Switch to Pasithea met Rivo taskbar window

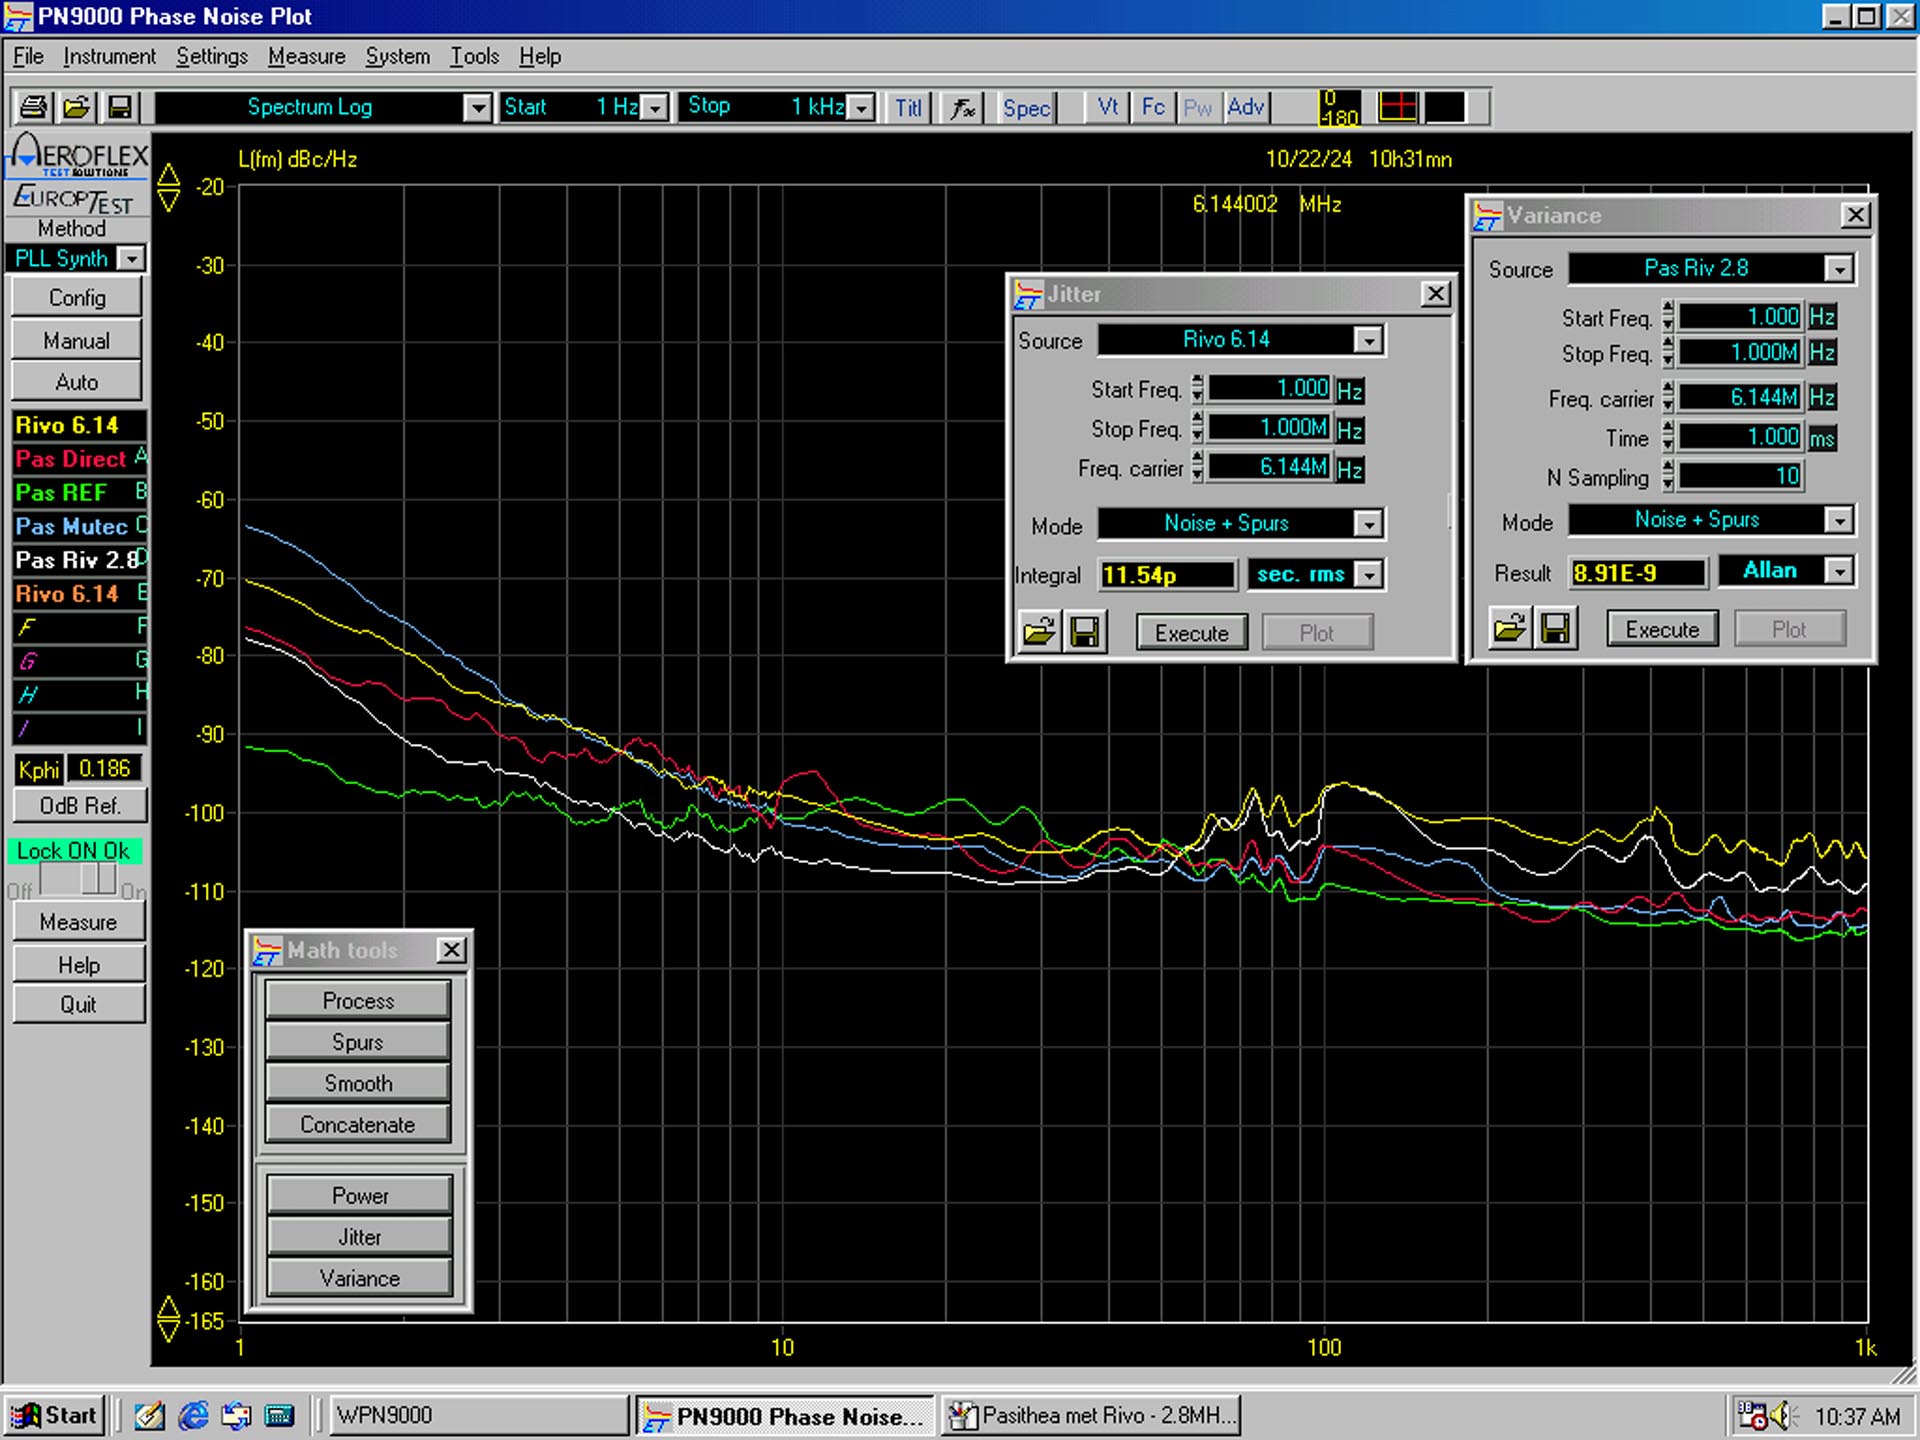point(1092,1415)
